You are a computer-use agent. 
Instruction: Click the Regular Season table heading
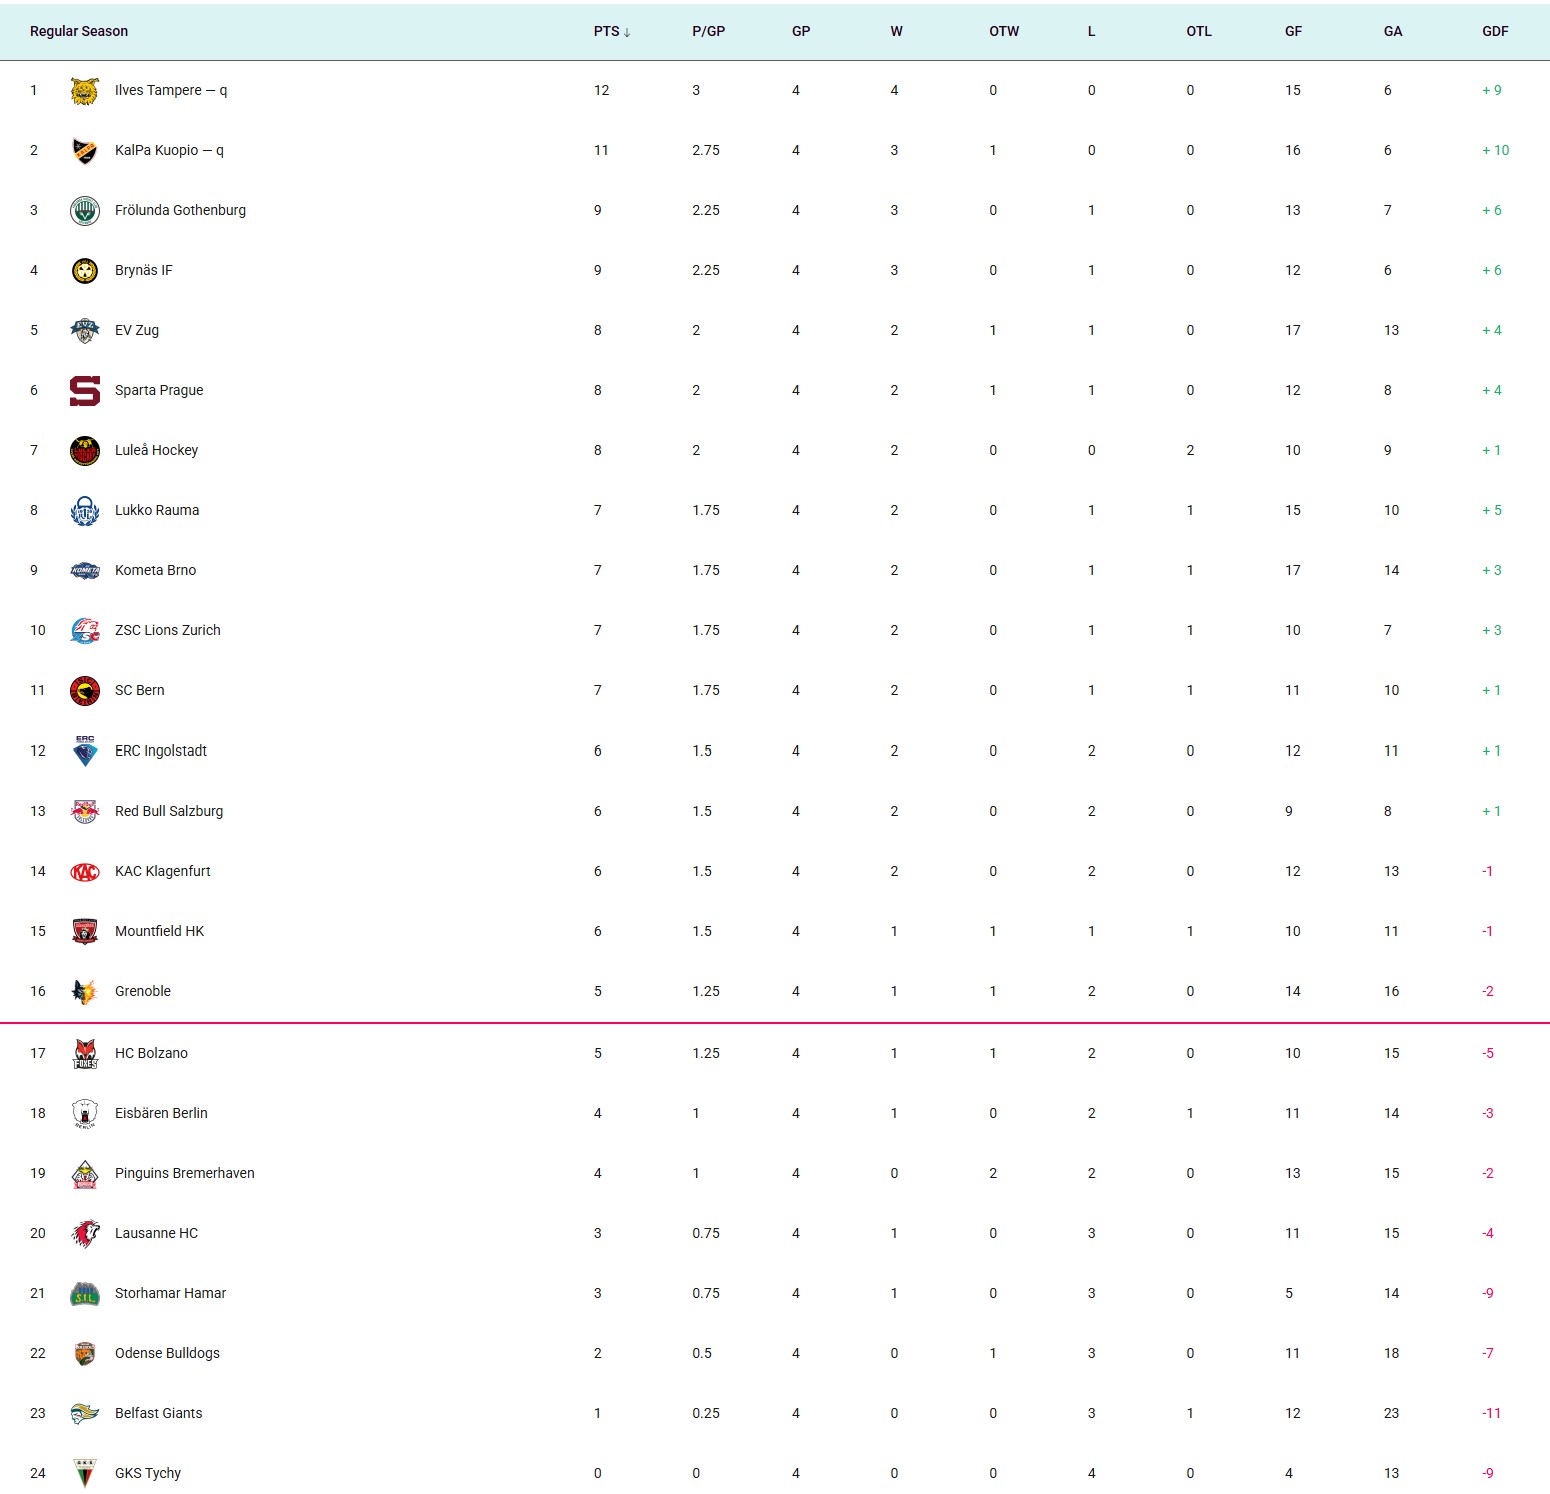[x=79, y=32]
